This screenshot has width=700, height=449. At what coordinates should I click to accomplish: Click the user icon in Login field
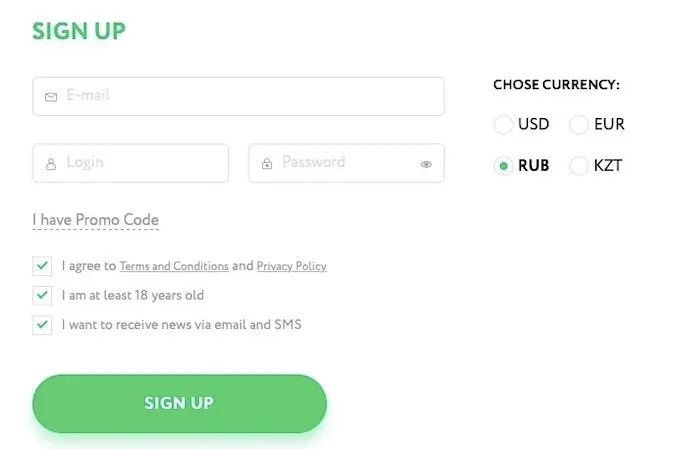pos(51,163)
